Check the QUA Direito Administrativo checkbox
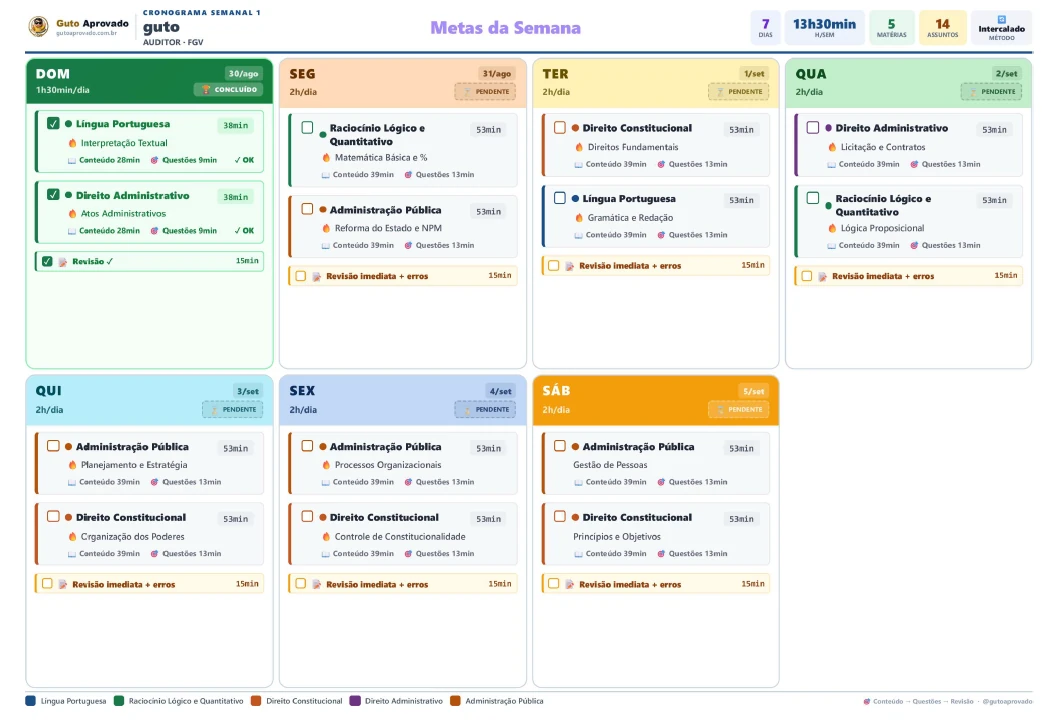This screenshot has width=1055, height=725. 813,128
